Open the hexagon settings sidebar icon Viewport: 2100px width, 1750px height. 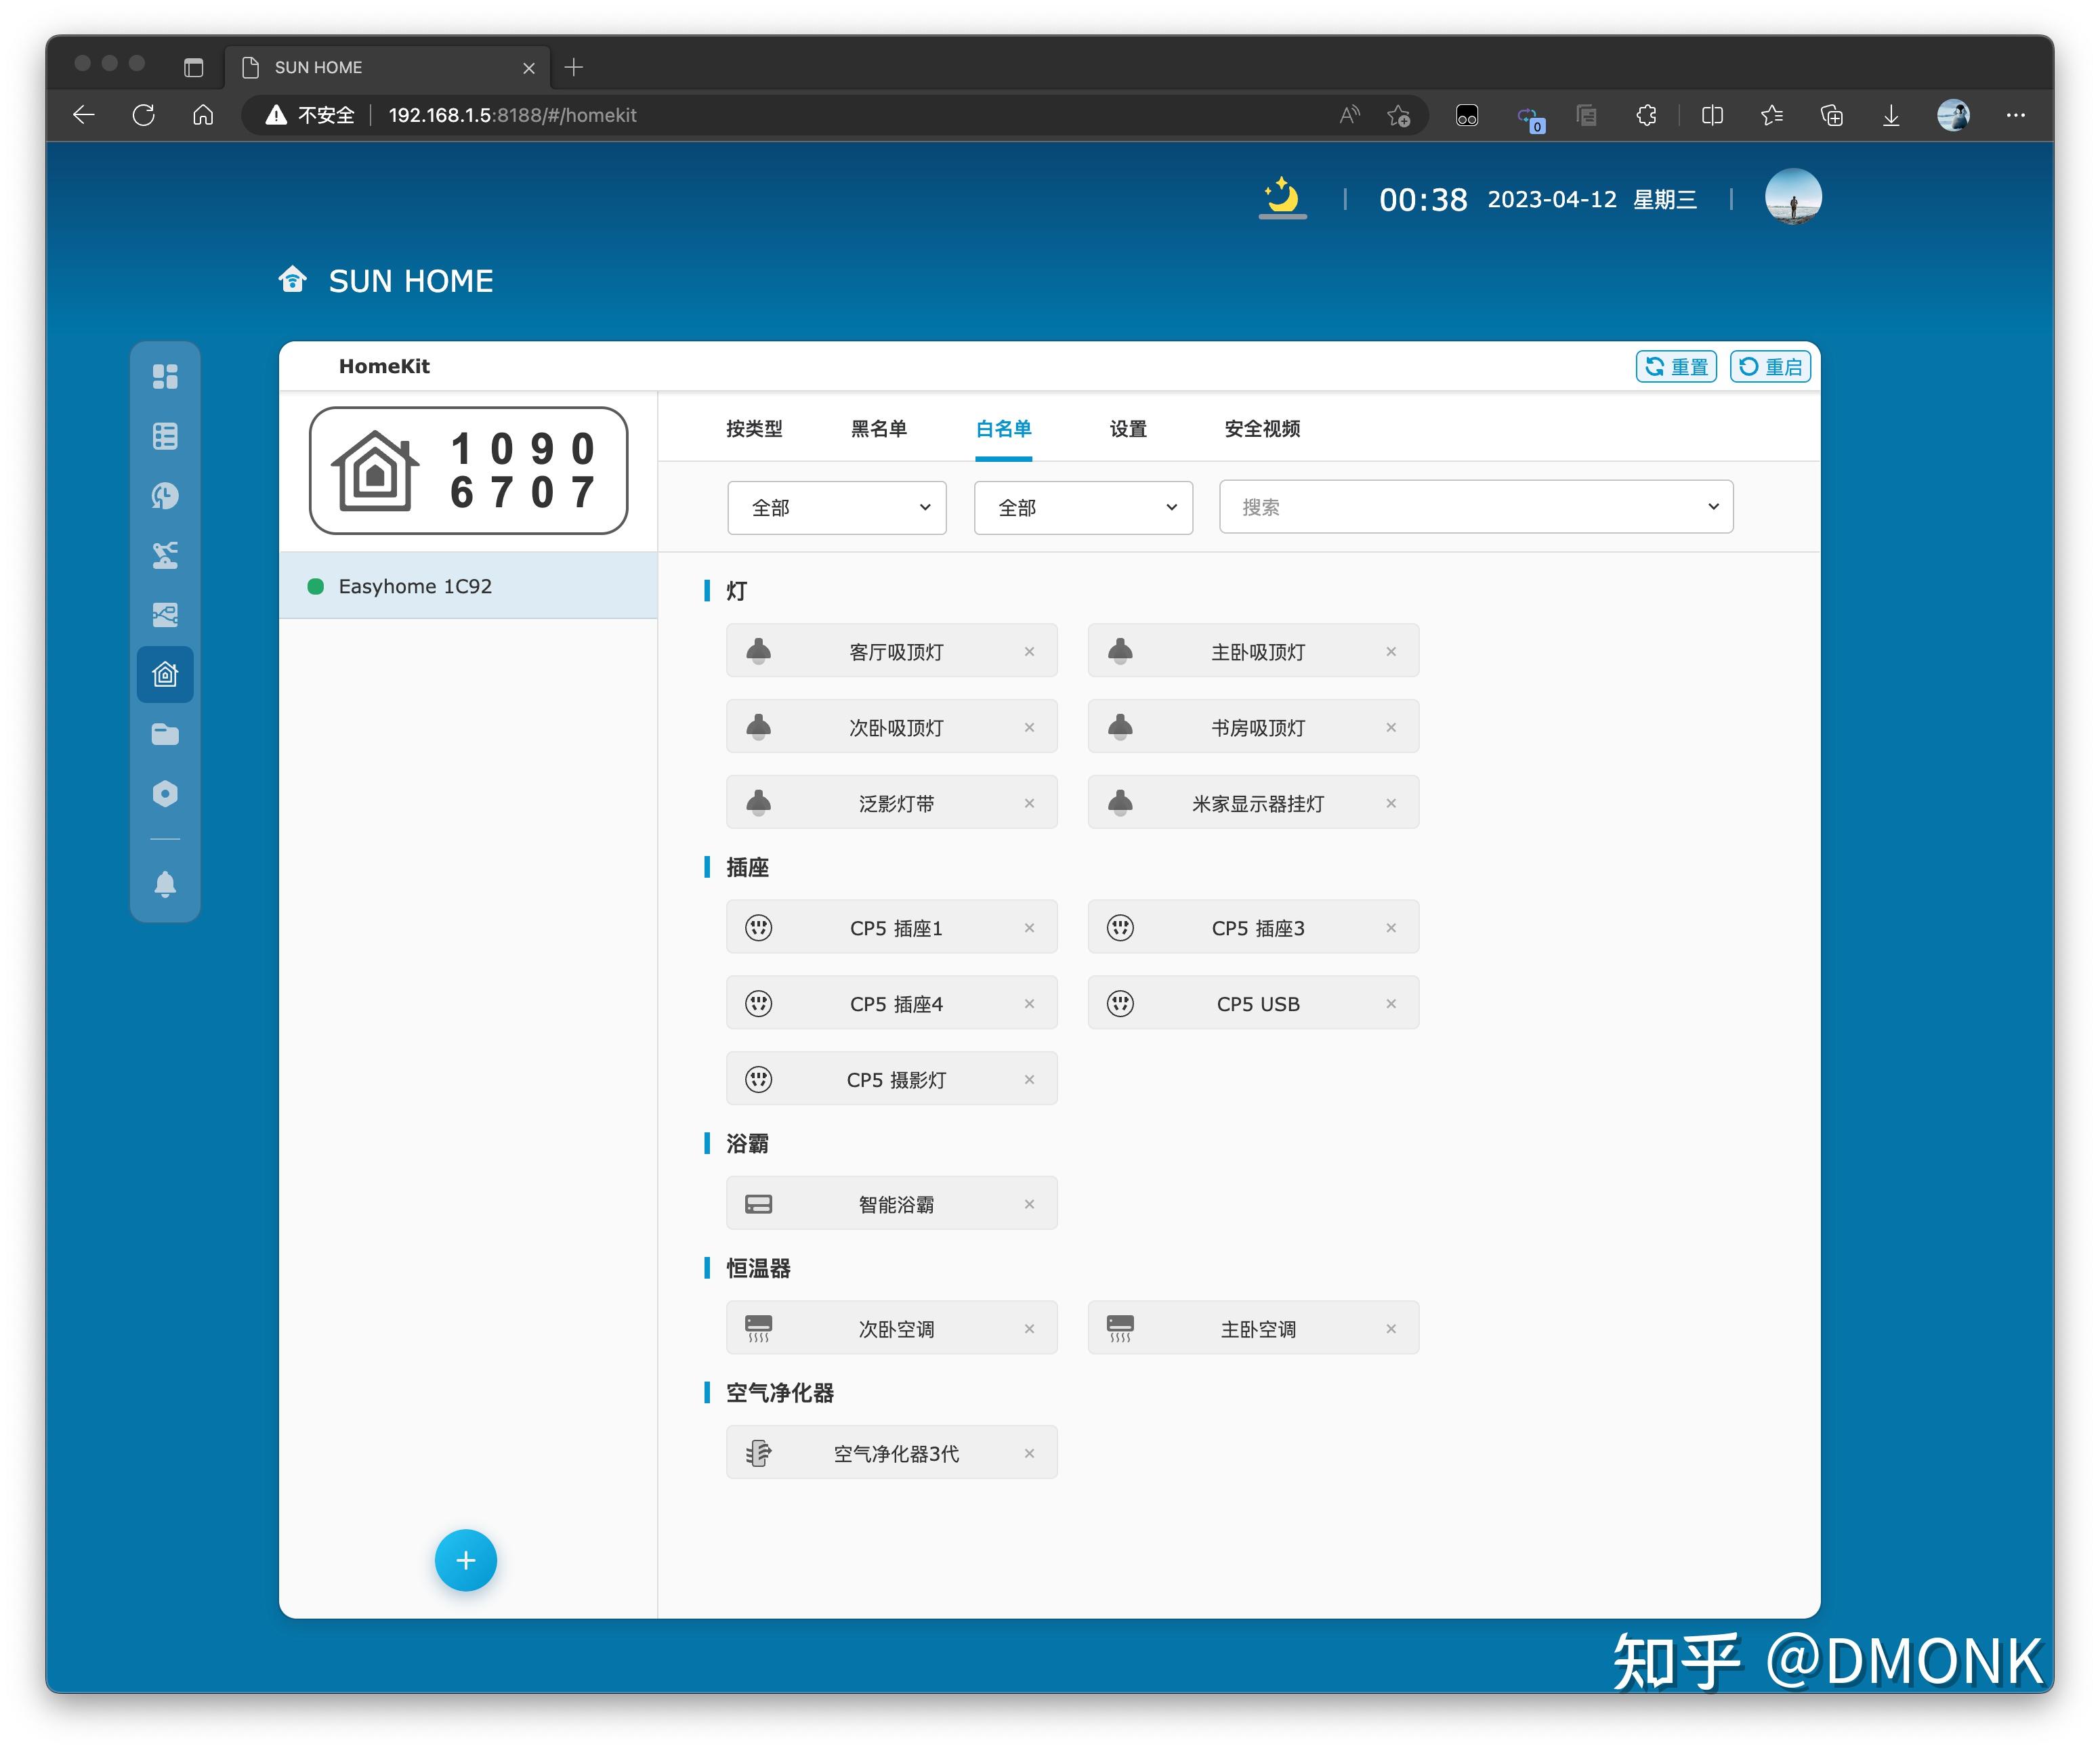click(x=165, y=793)
